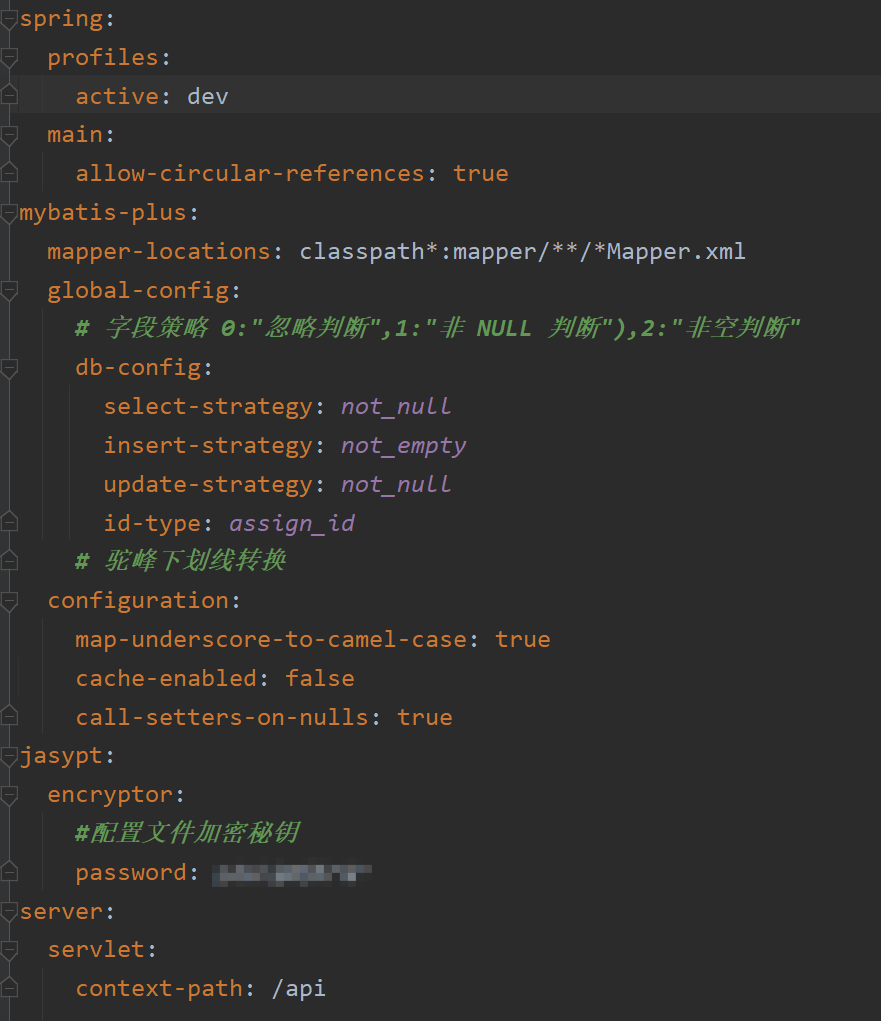Viewport: 881px width, 1021px height.
Task: Click the not_null value of update-strategy
Action: (x=396, y=484)
